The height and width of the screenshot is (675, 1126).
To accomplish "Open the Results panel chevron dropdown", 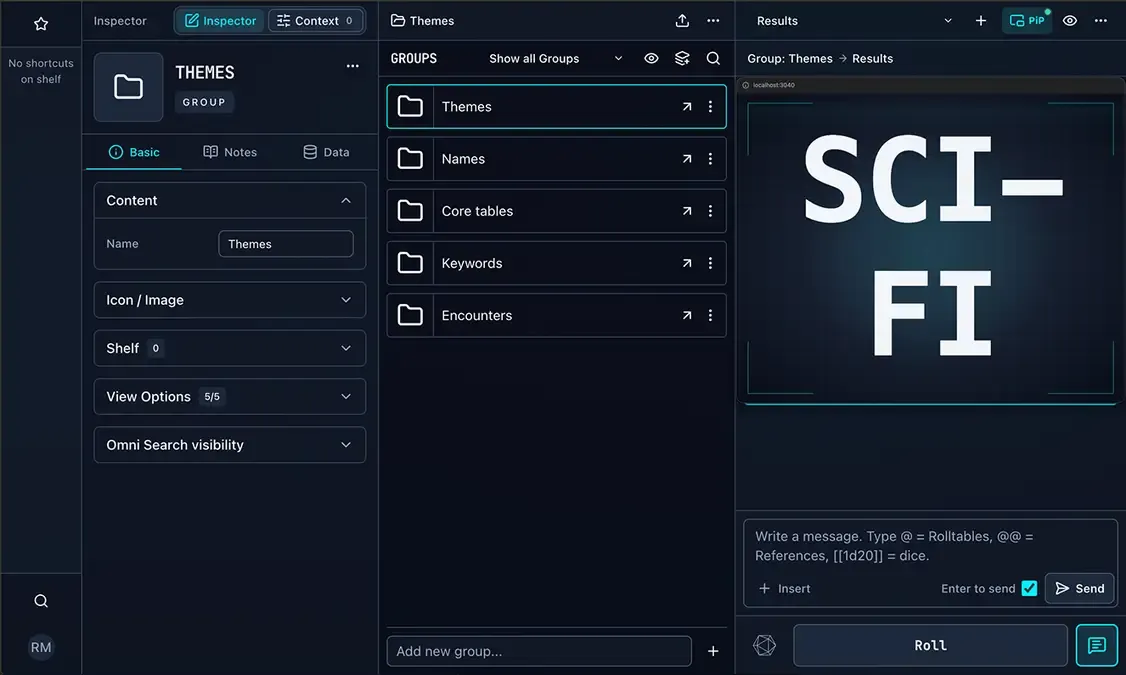I will pos(948,21).
